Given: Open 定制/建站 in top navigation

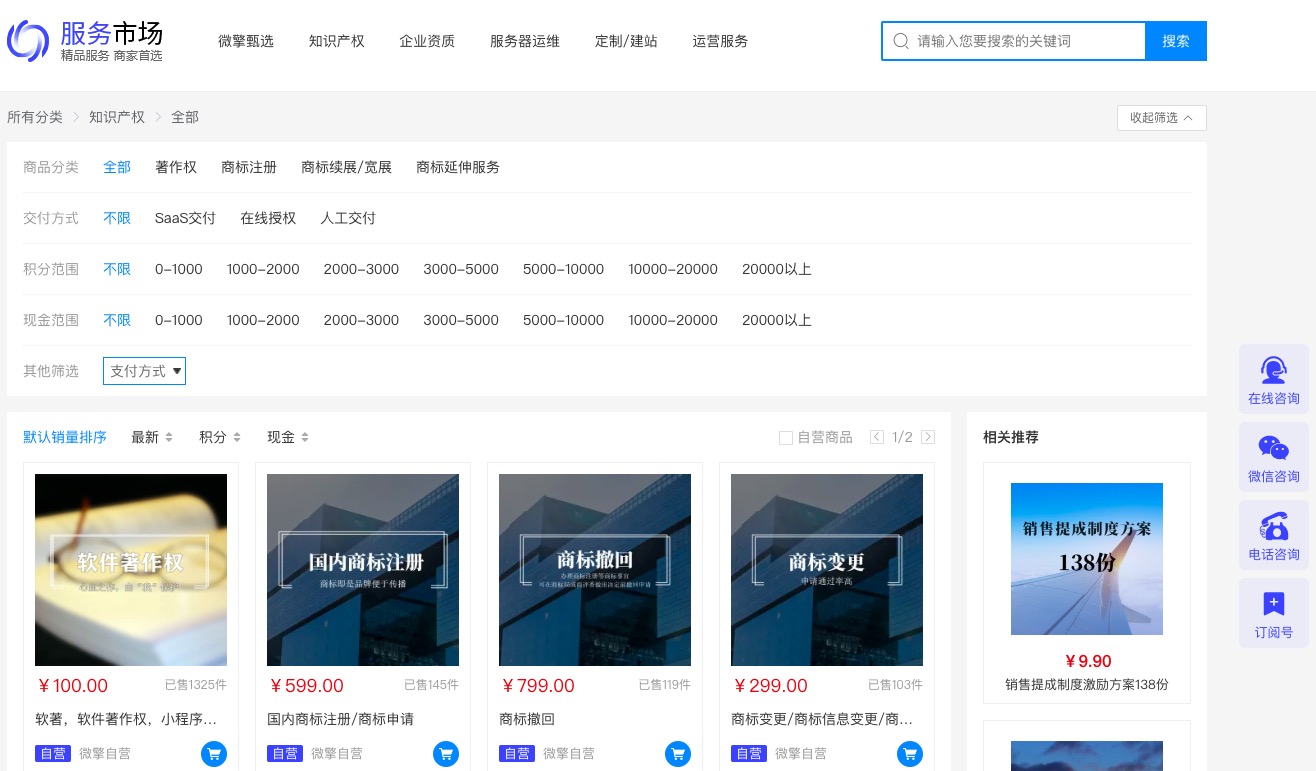Looking at the screenshot, I should pos(626,41).
